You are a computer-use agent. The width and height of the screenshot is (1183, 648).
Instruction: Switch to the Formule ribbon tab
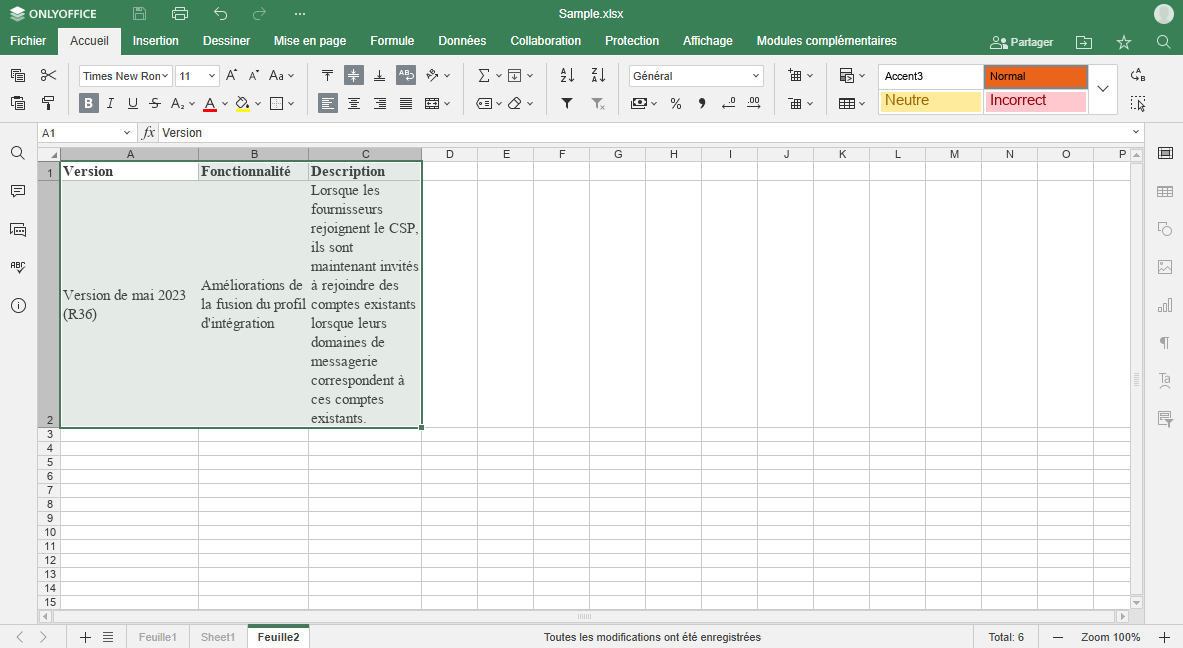392,41
